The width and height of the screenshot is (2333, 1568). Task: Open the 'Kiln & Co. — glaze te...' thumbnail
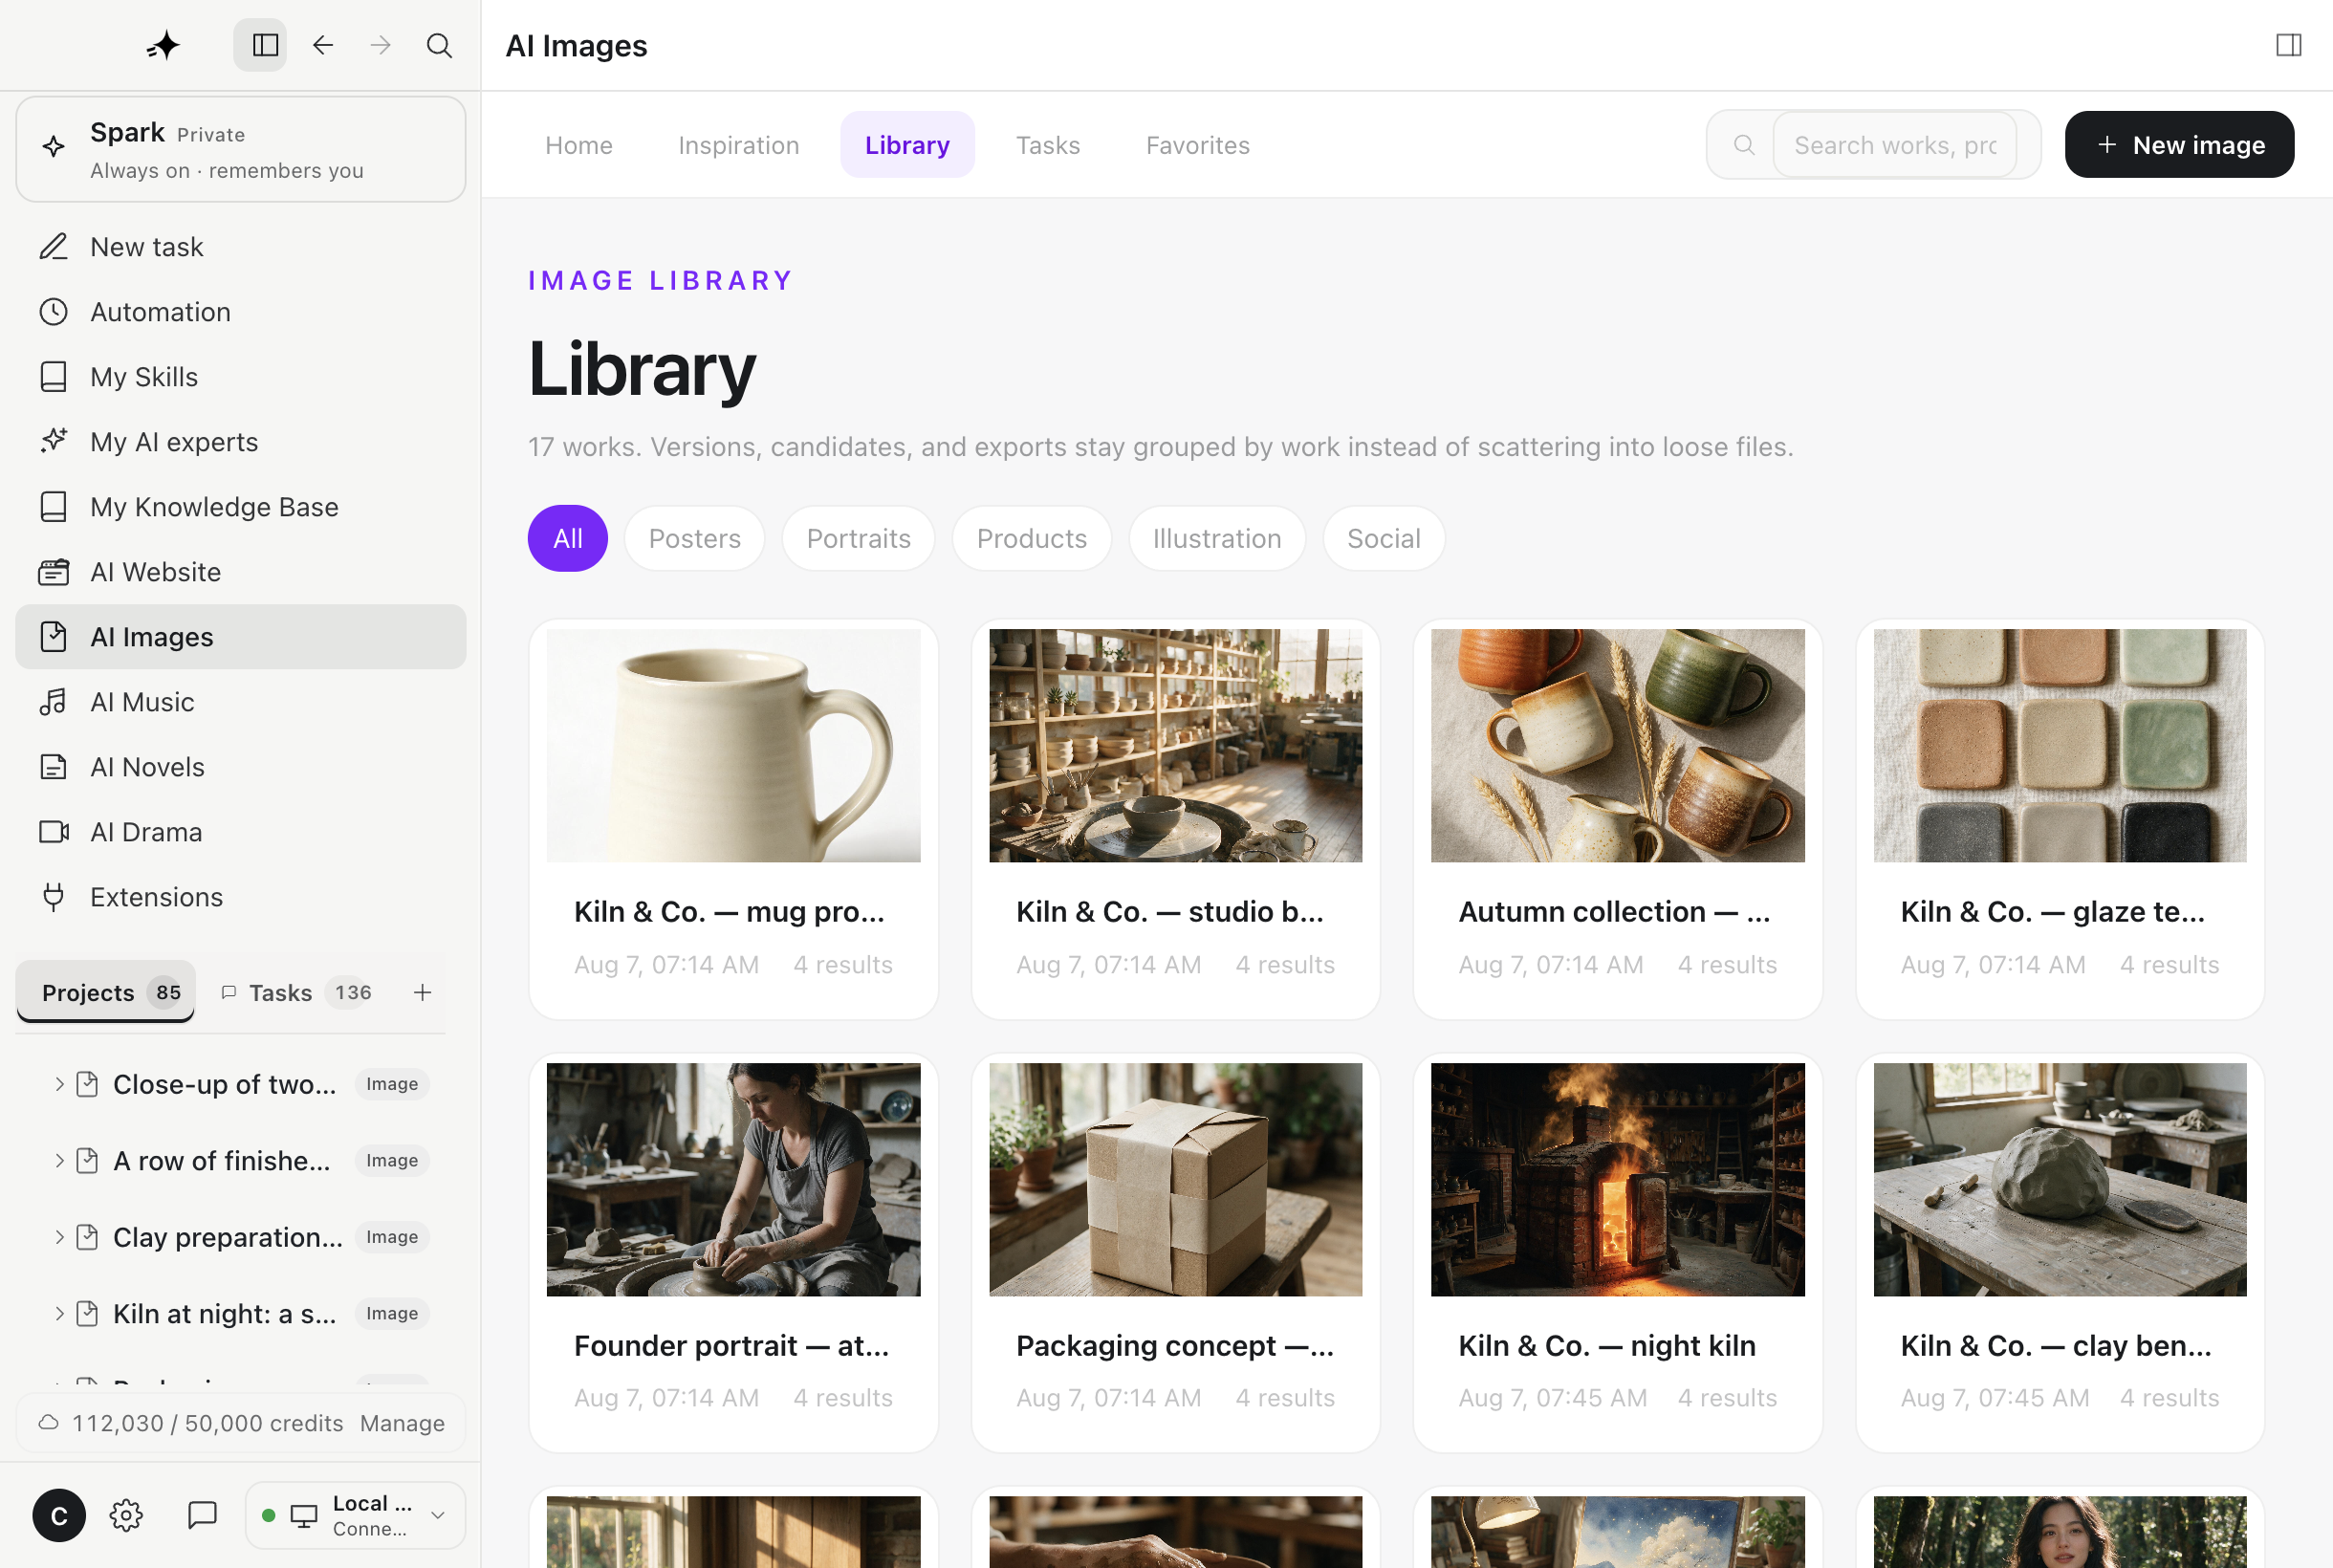pyautogui.click(x=2060, y=746)
